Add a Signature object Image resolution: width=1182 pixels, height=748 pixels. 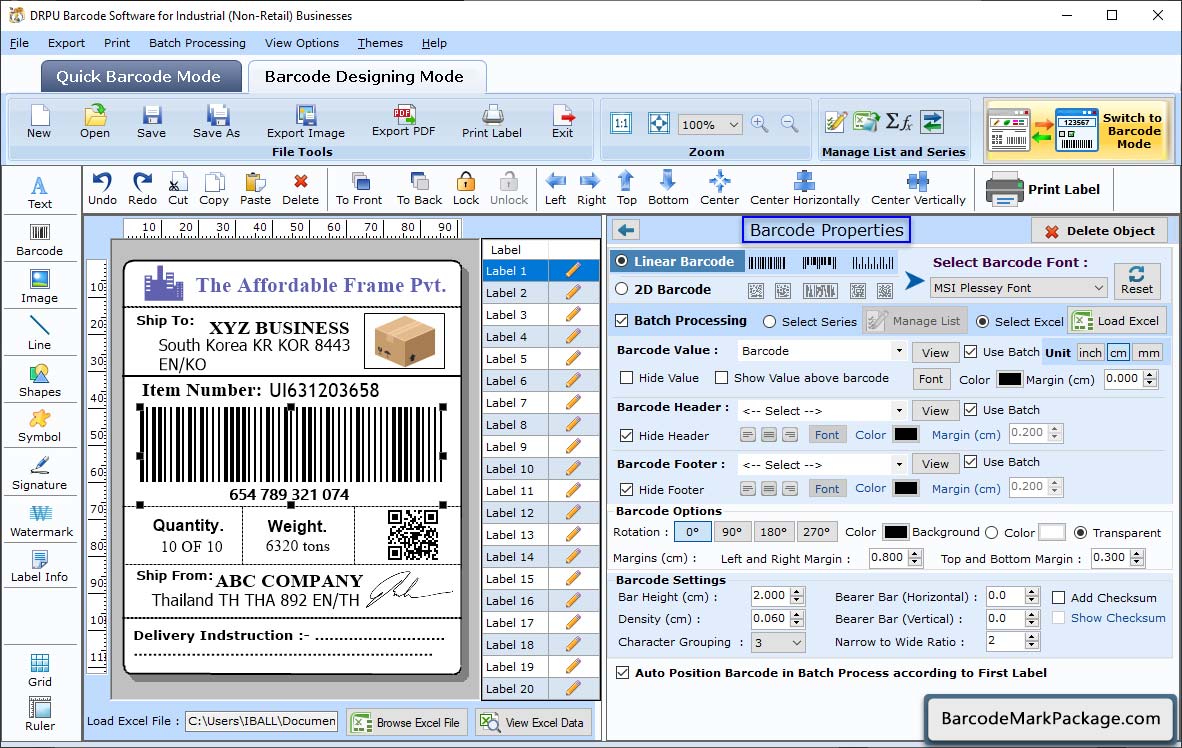[x=39, y=474]
